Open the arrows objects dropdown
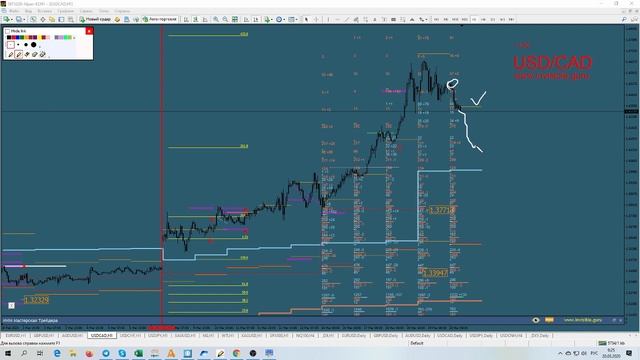The image size is (640, 360). click(x=427, y=19)
